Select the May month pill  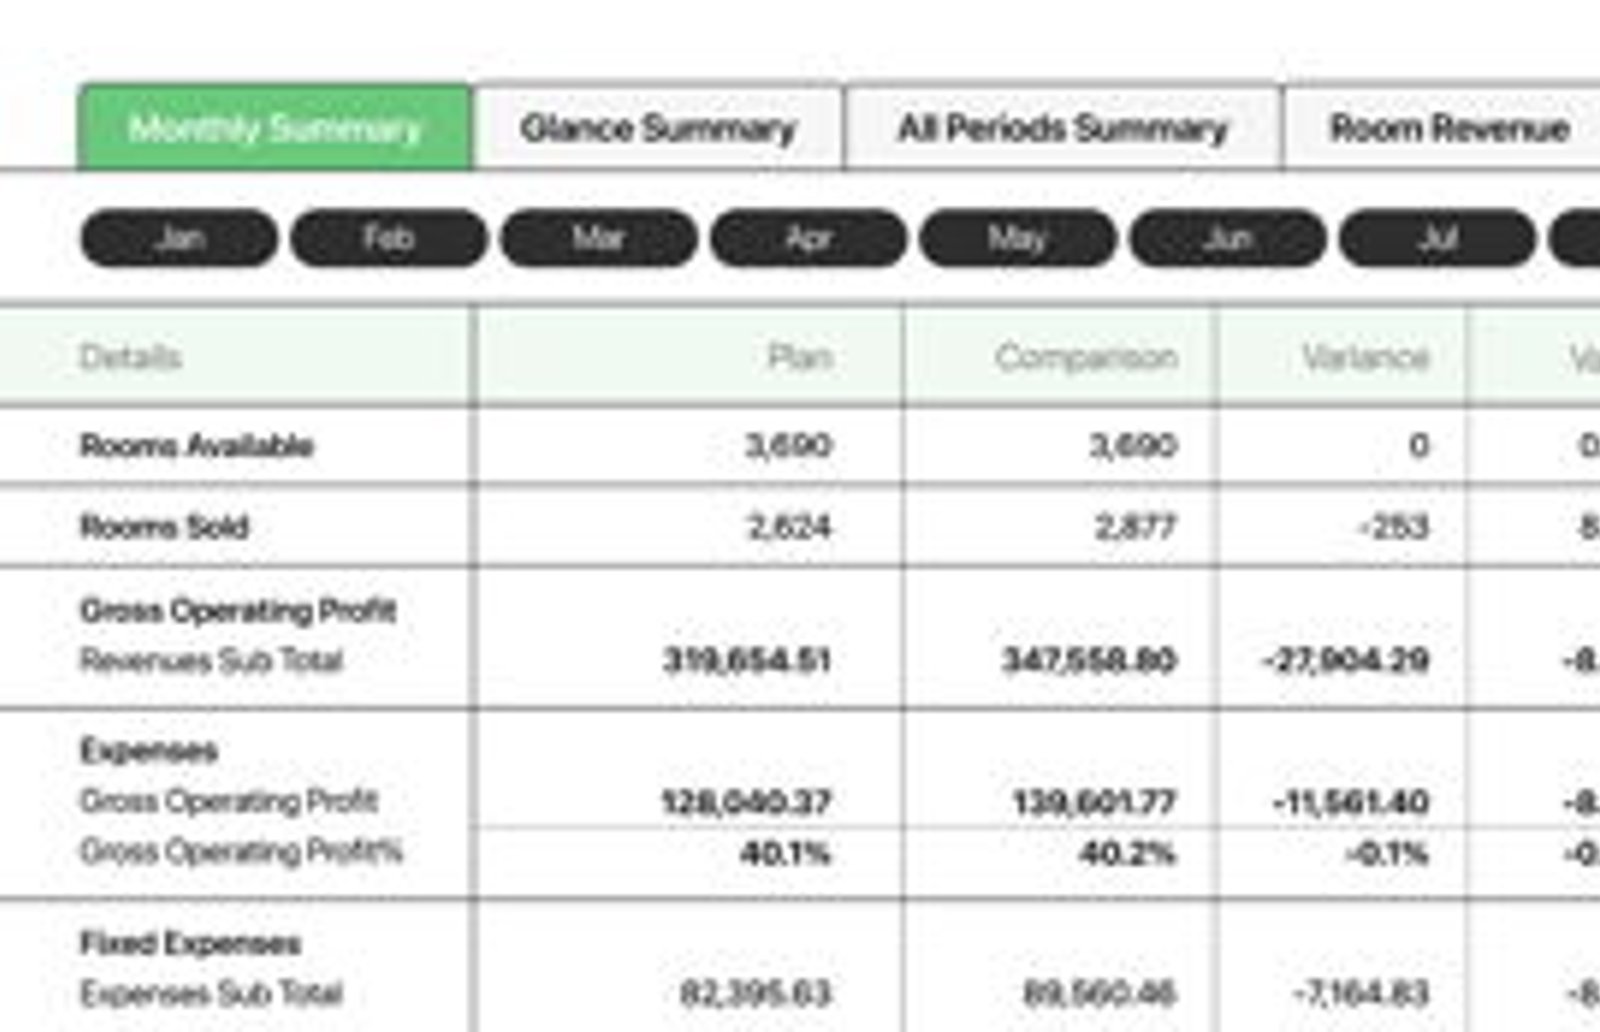(1017, 238)
